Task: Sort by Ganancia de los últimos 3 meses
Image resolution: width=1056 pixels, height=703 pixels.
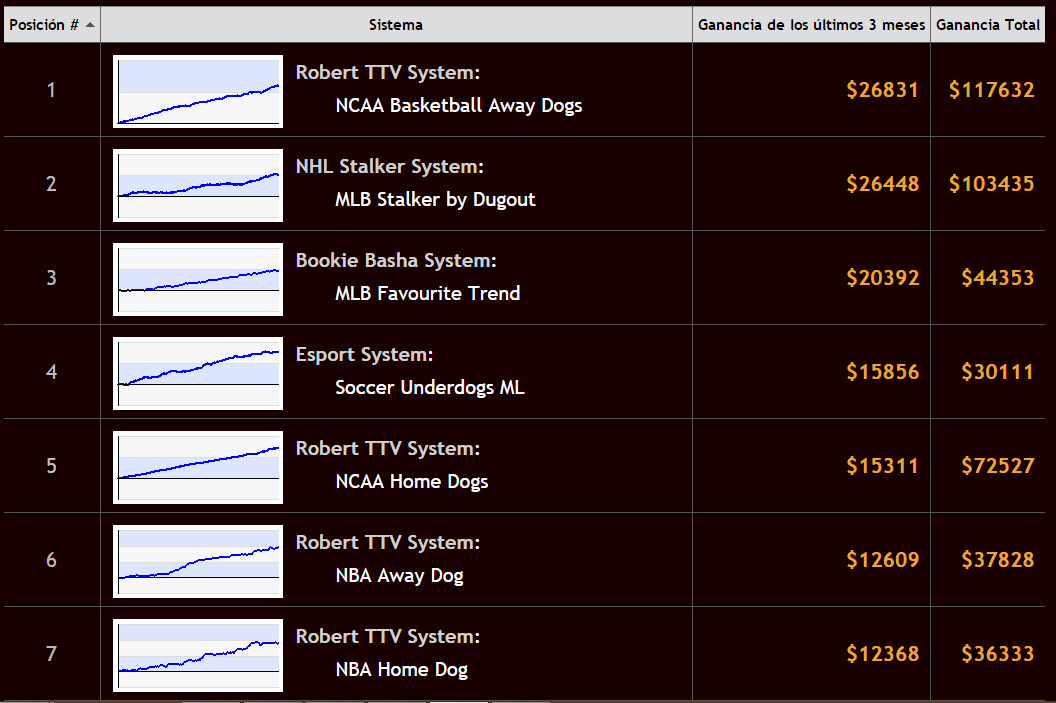Action: coord(812,25)
